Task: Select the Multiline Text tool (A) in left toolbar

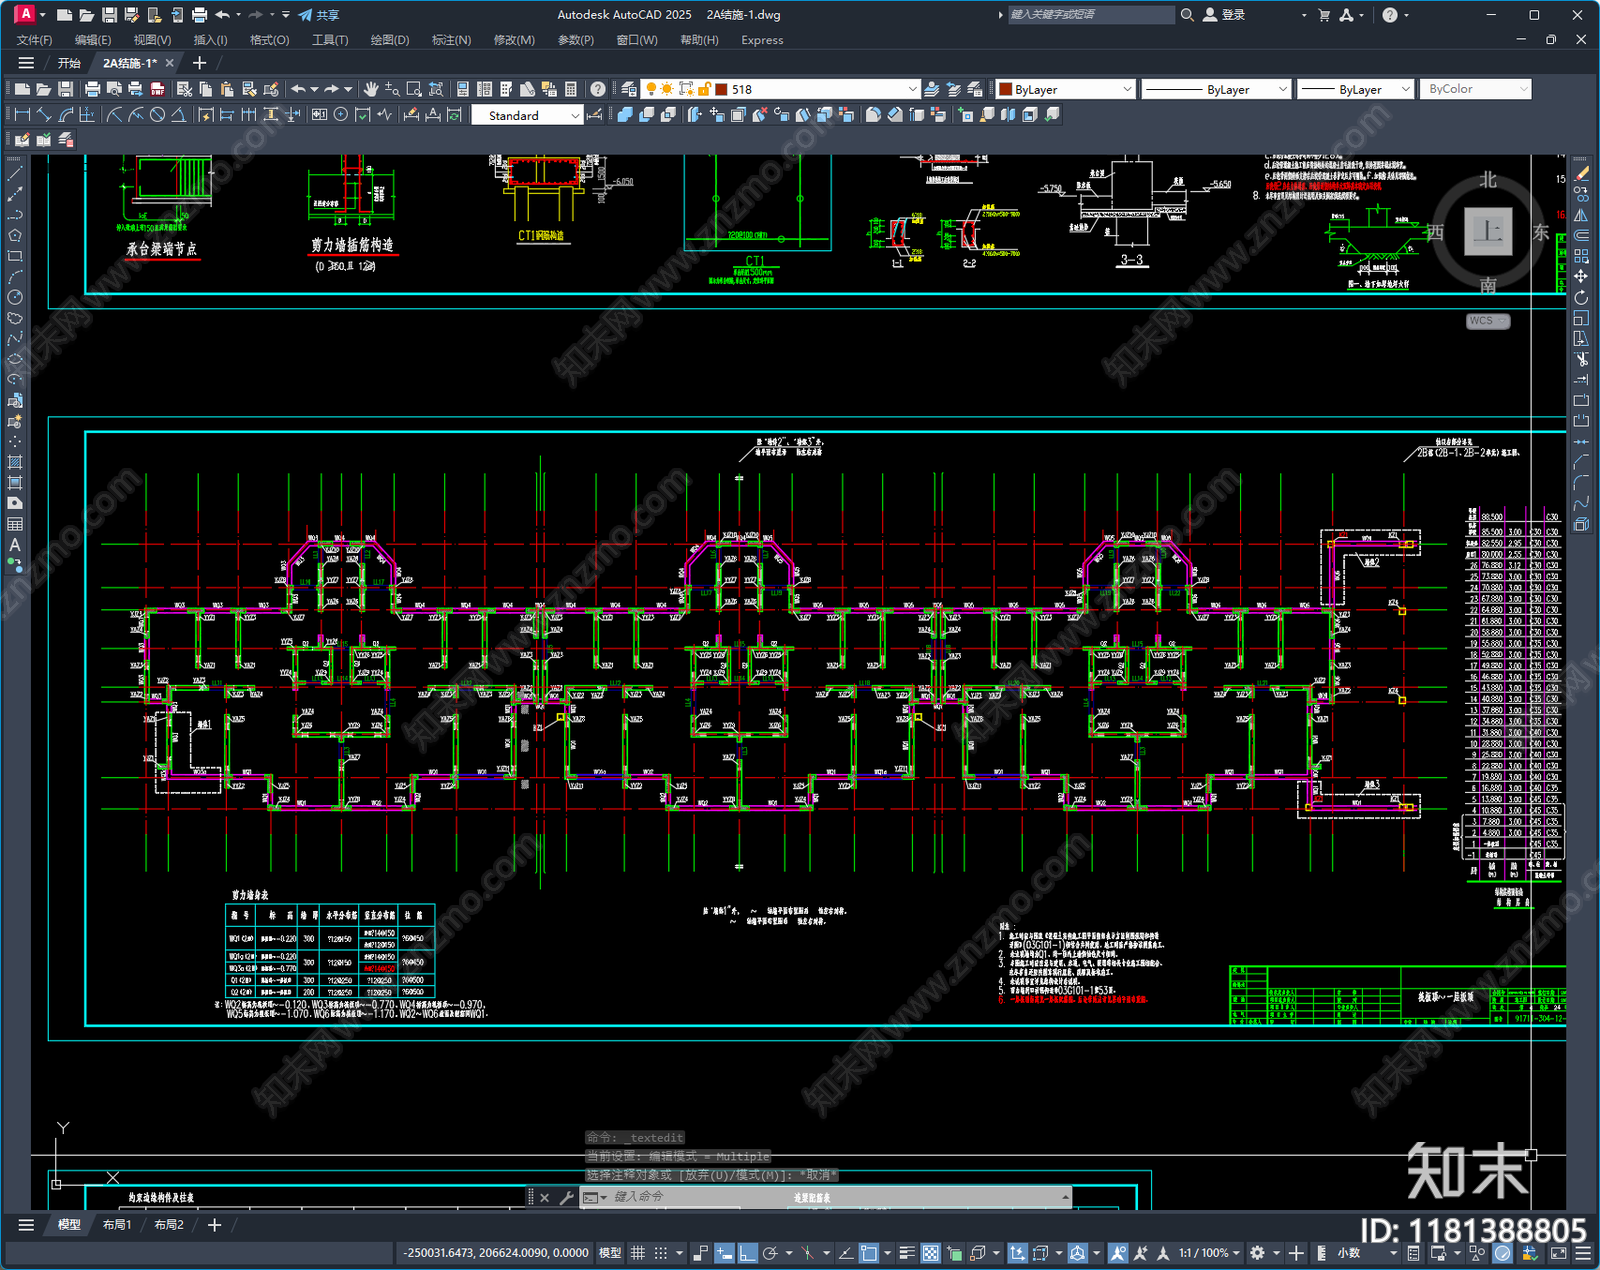Action: pyautogui.click(x=15, y=545)
